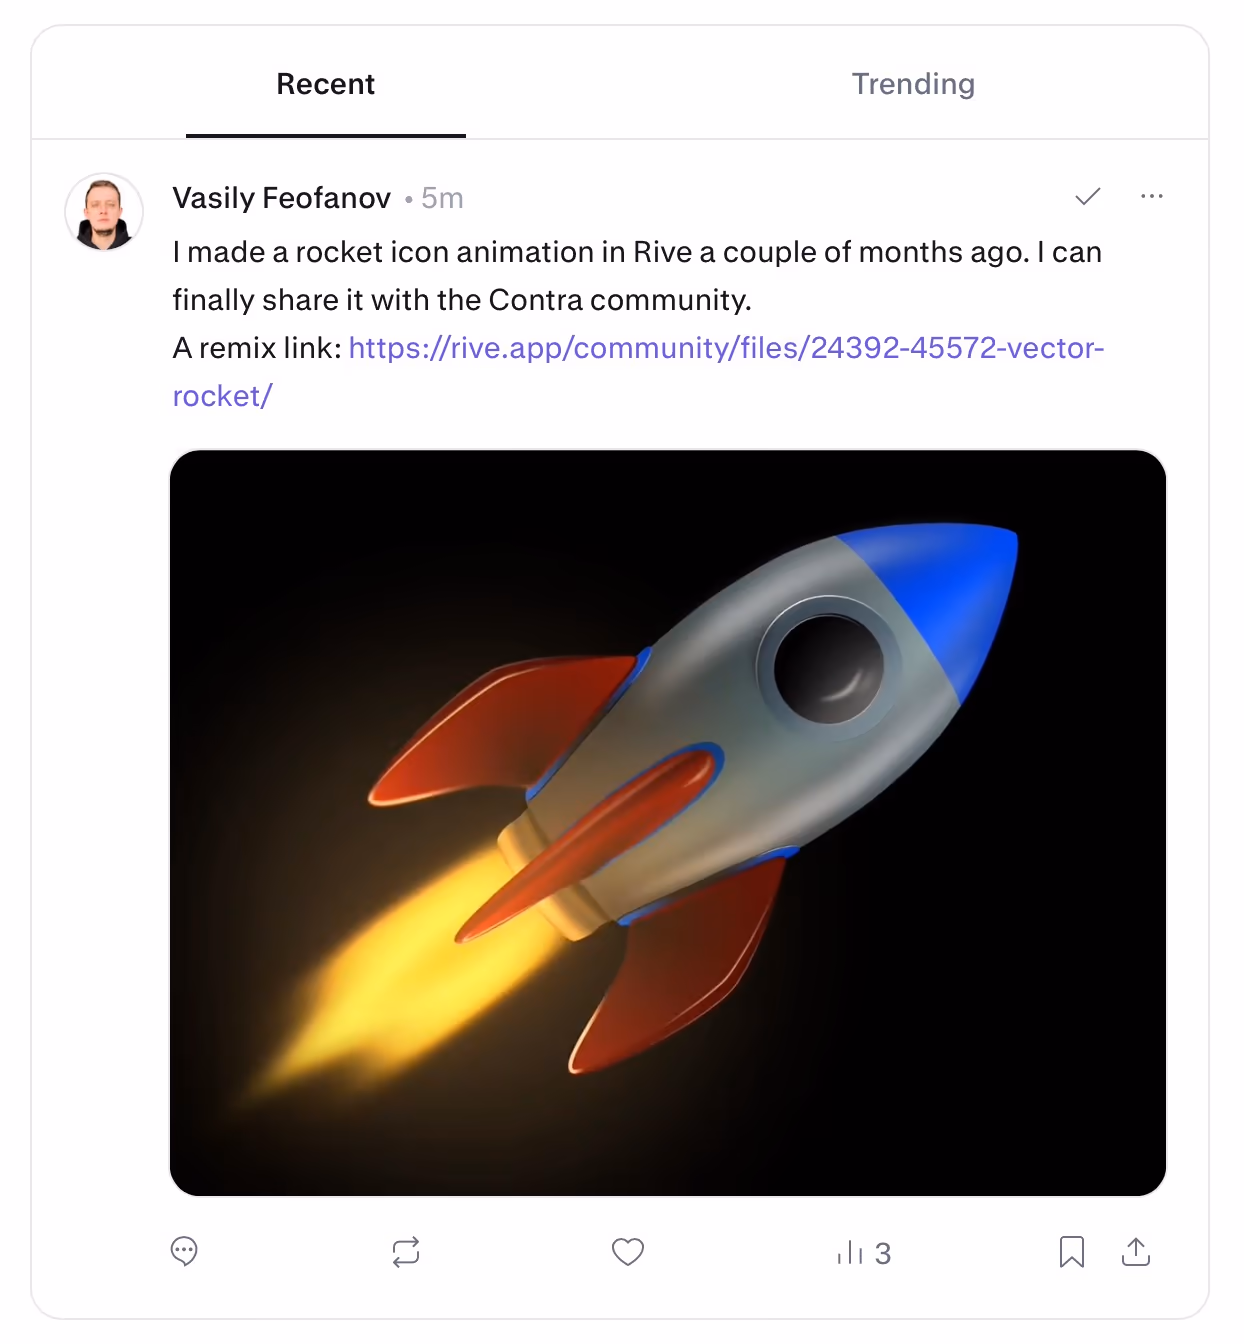The height and width of the screenshot is (1344, 1244).
Task: Bookmark the rocket animation post
Action: coord(1072,1252)
